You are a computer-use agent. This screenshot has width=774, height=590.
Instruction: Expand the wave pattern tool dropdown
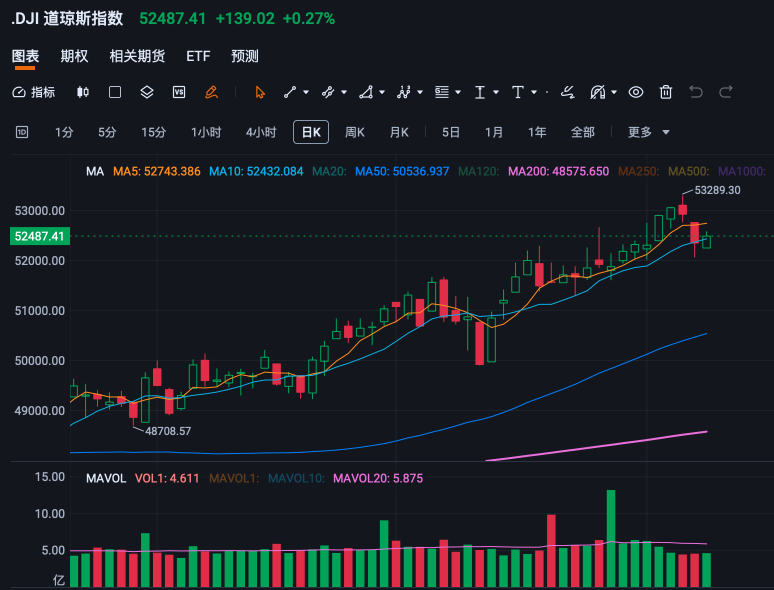click(x=420, y=92)
